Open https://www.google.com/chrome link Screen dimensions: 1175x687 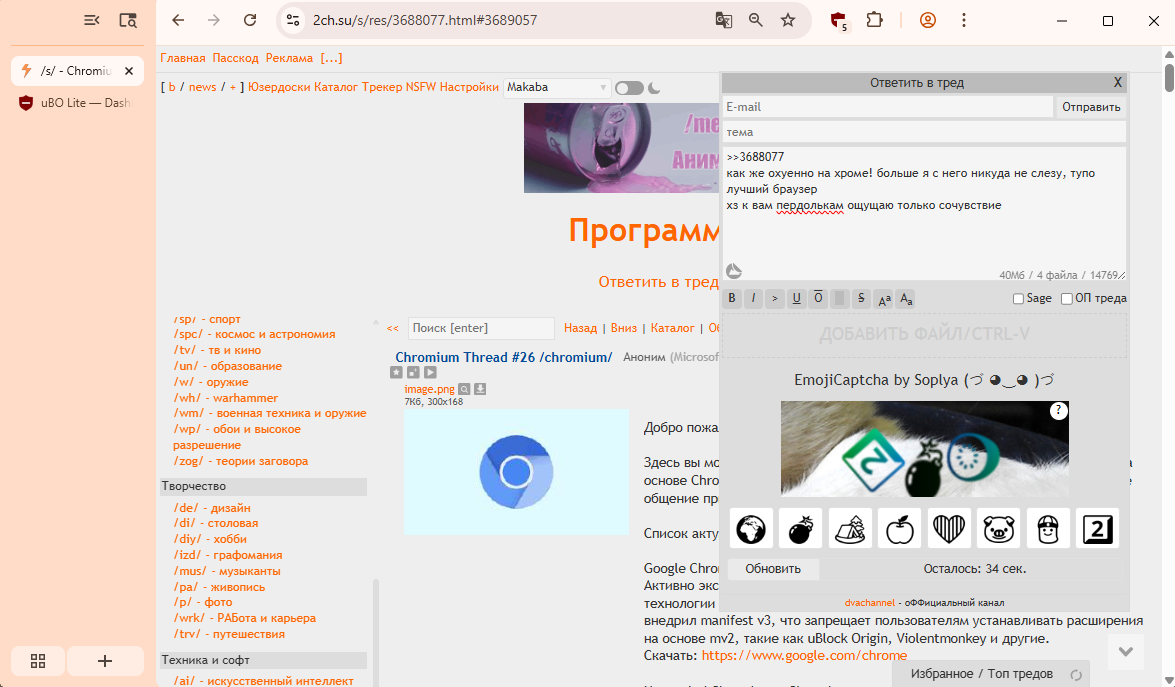click(x=804, y=656)
